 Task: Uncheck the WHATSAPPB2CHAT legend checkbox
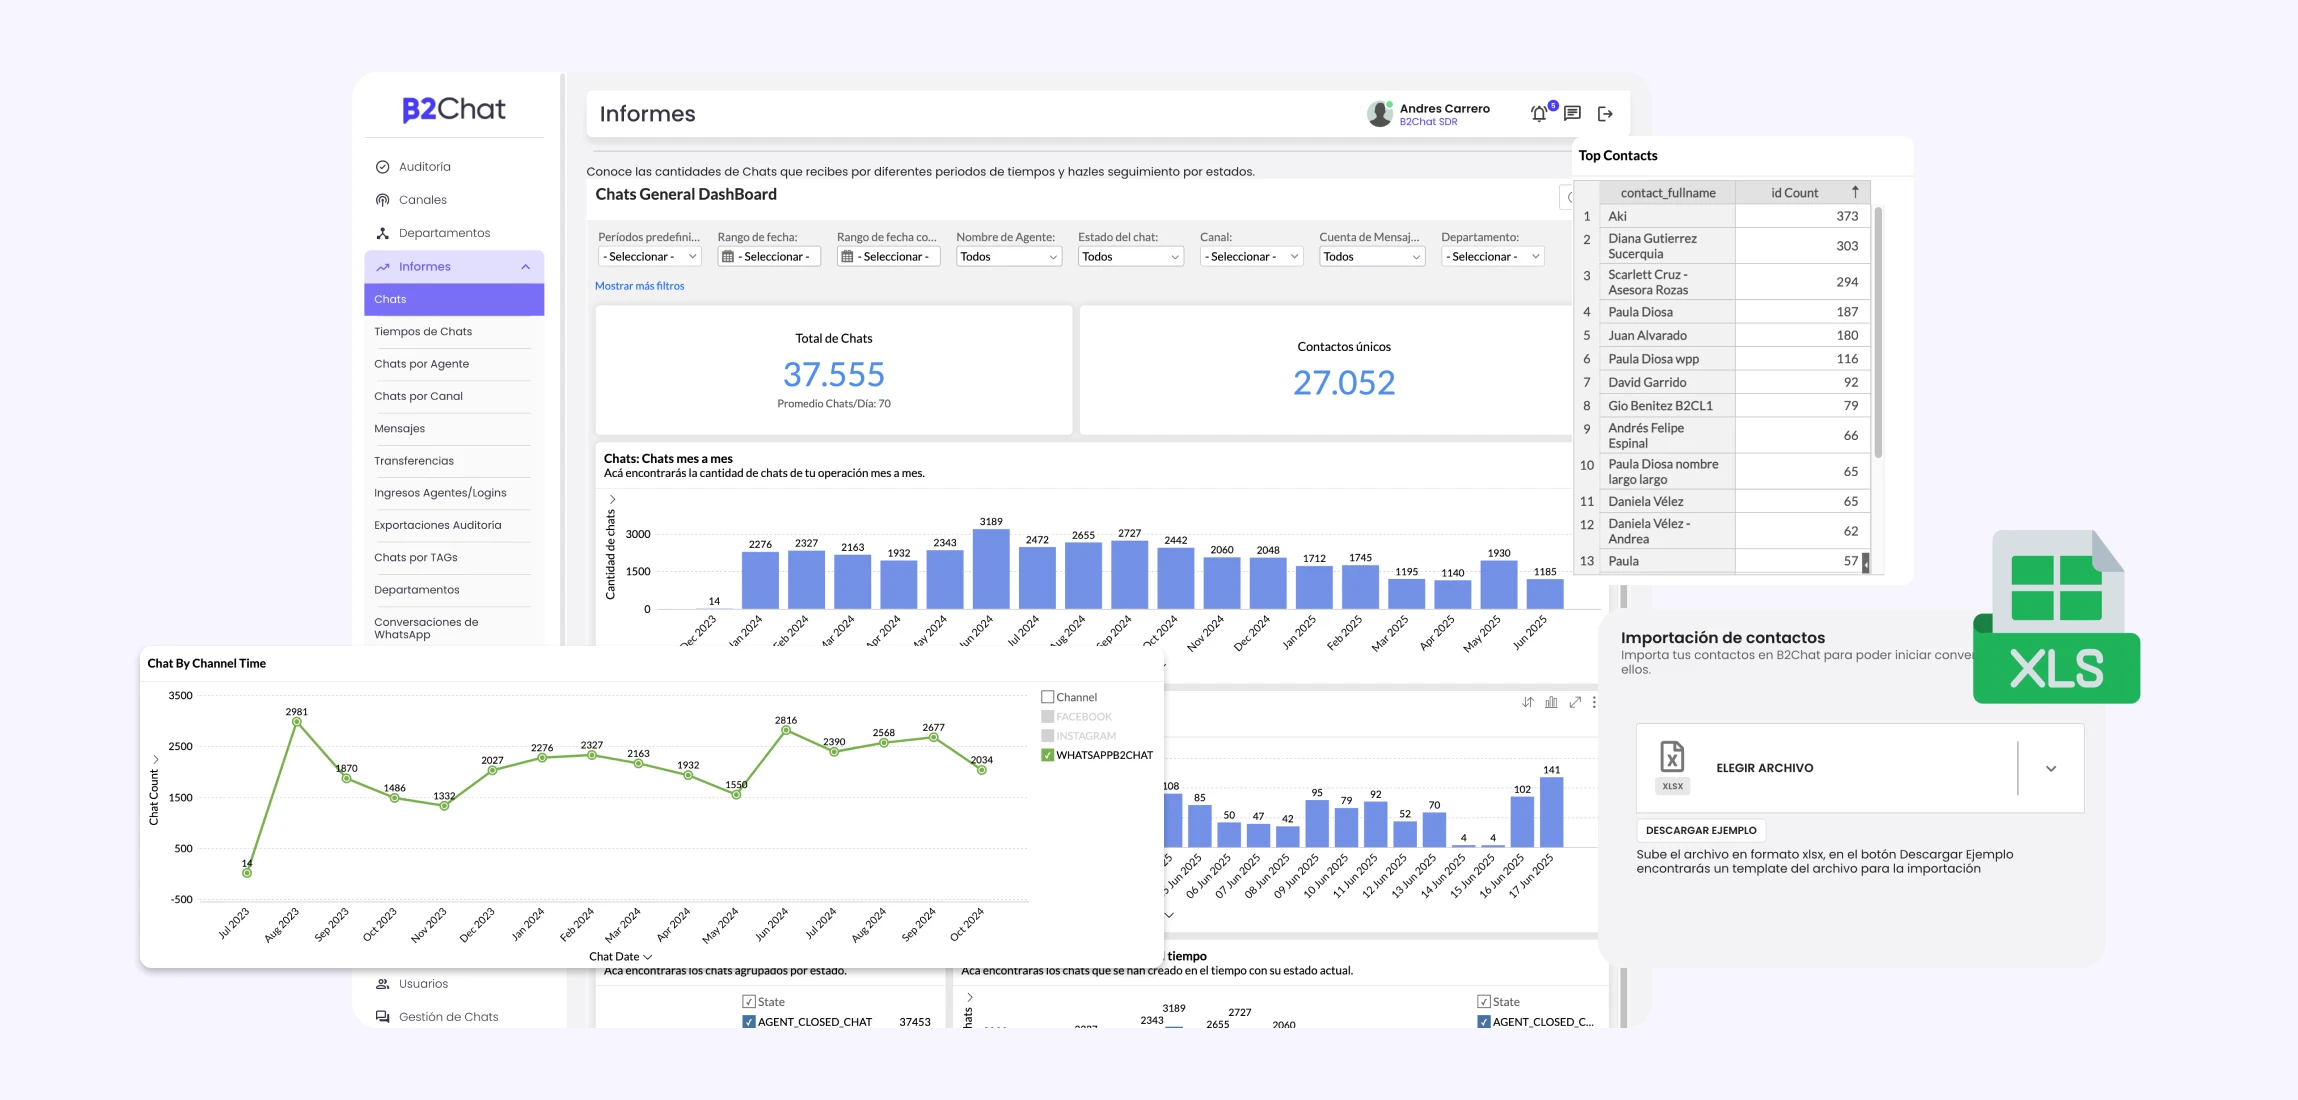[1048, 755]
